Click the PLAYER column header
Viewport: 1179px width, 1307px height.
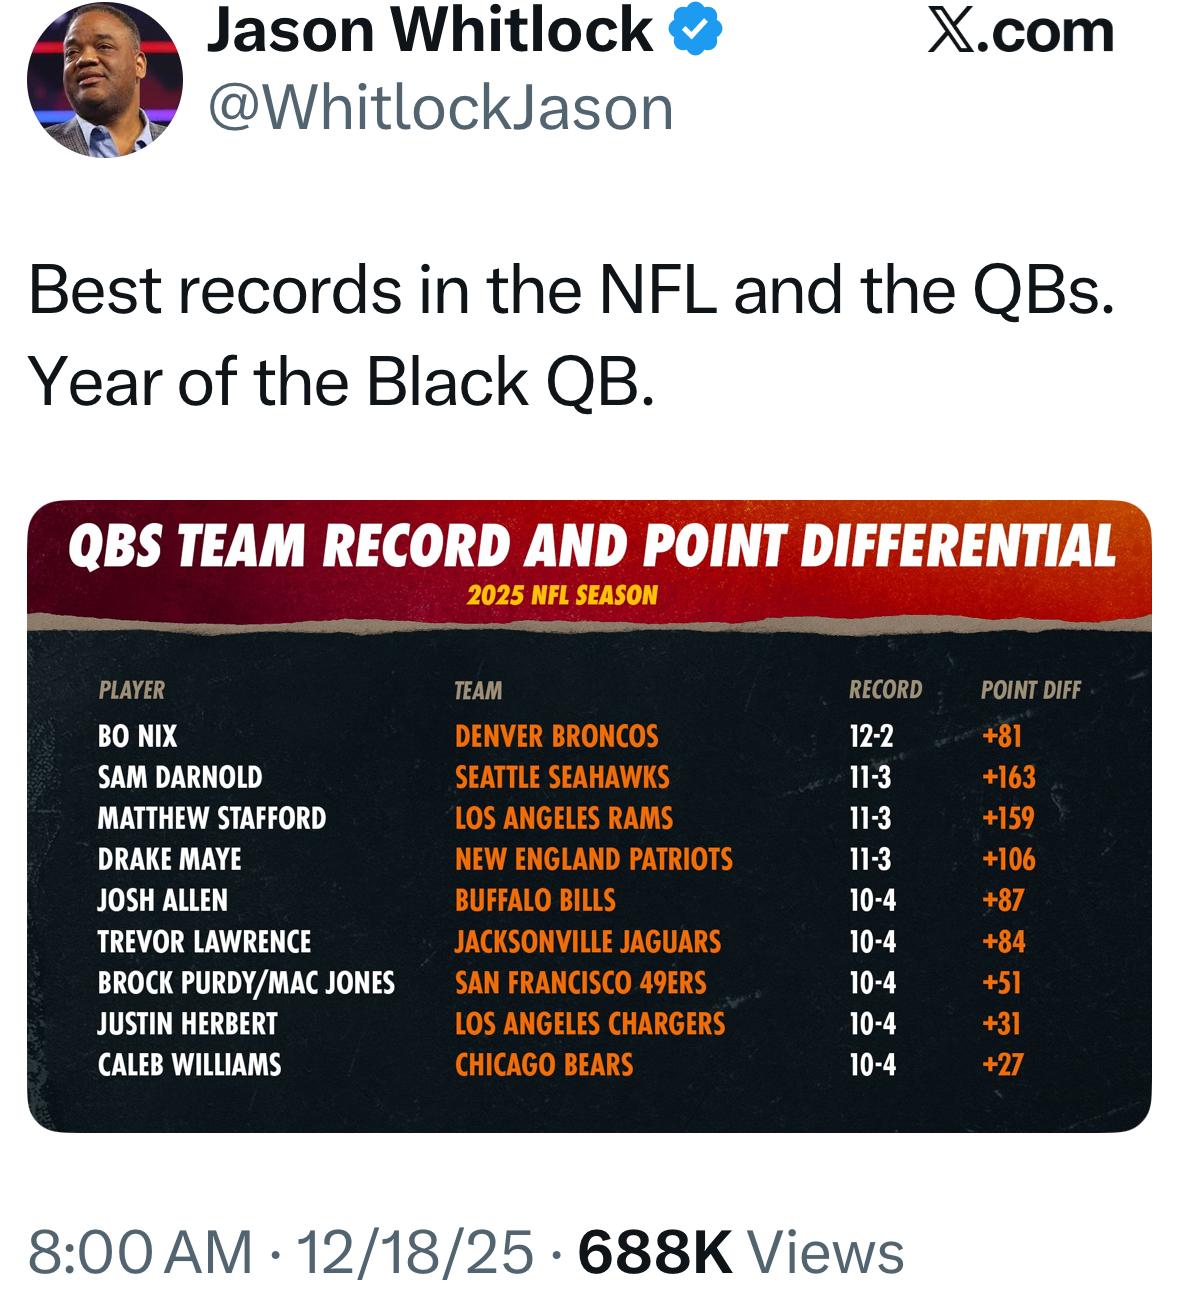132,690
